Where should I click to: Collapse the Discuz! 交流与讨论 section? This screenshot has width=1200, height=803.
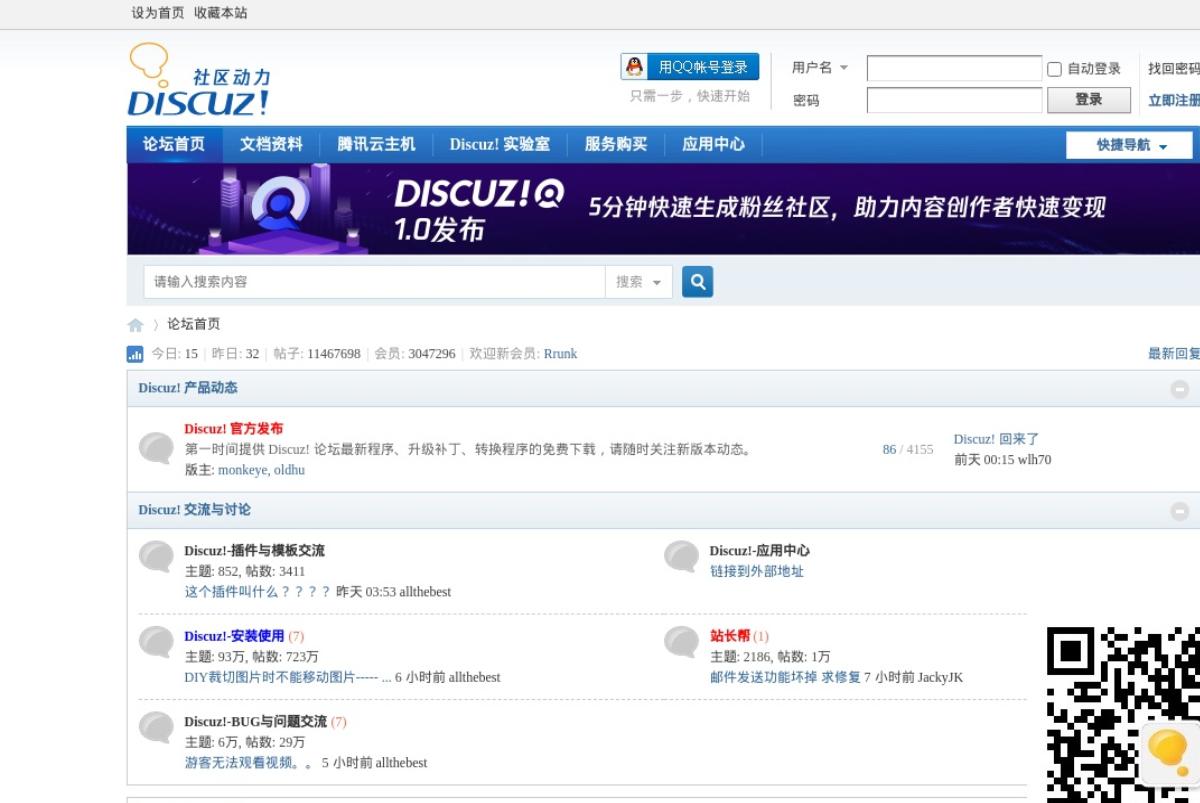coord(1180,511)
